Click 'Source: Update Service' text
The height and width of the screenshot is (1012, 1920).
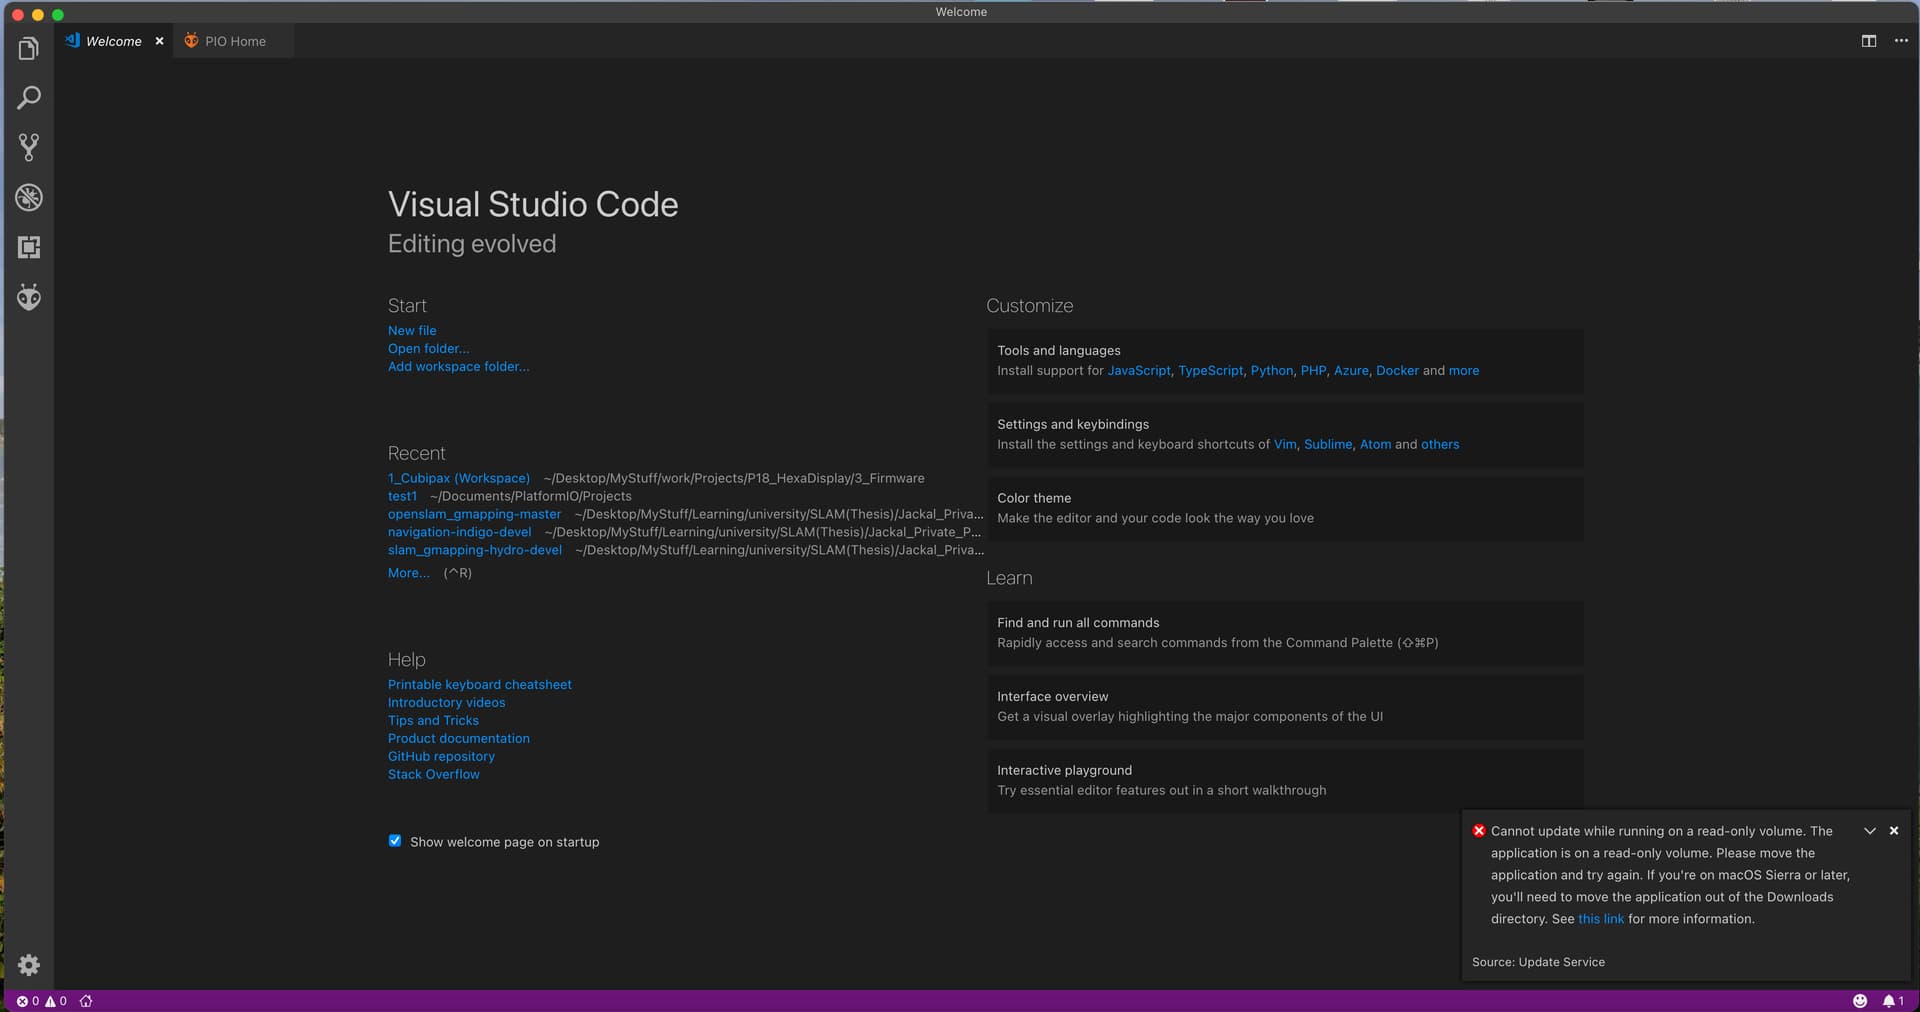pyautogui.click(x=1538, y=962)
